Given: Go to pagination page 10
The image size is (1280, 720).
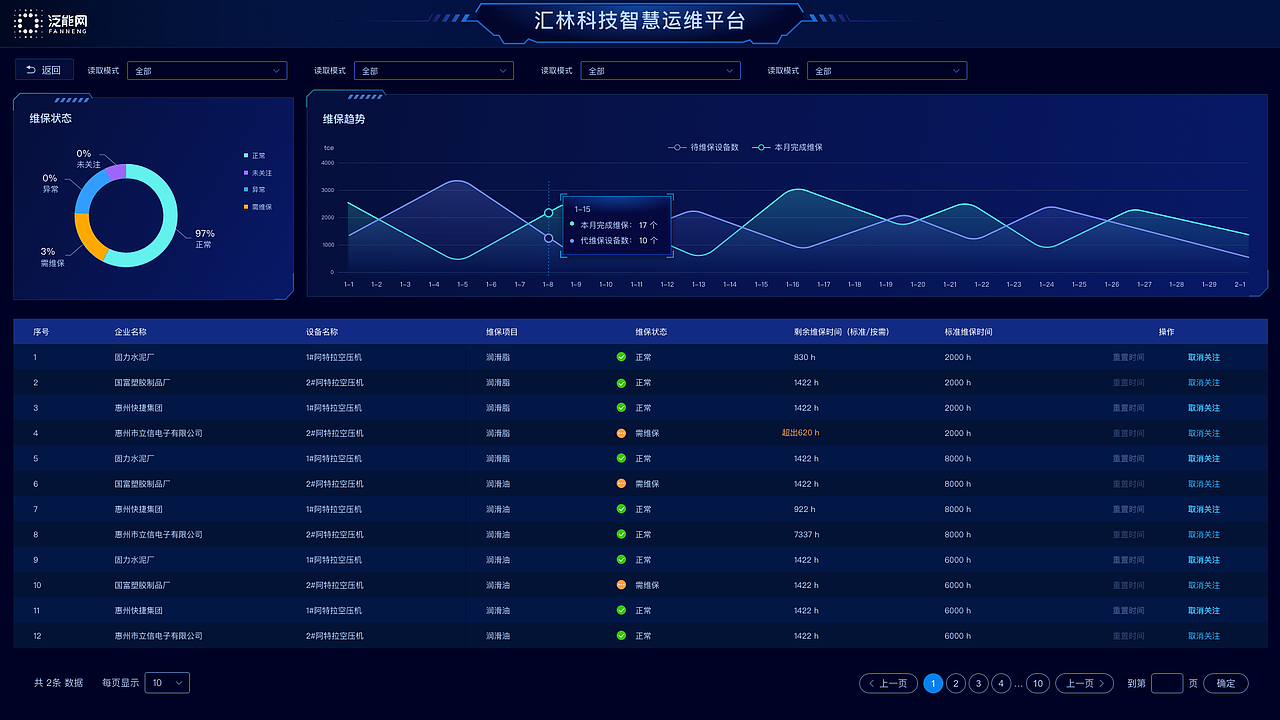Looking at the screenshot, I should point(1038,684).
